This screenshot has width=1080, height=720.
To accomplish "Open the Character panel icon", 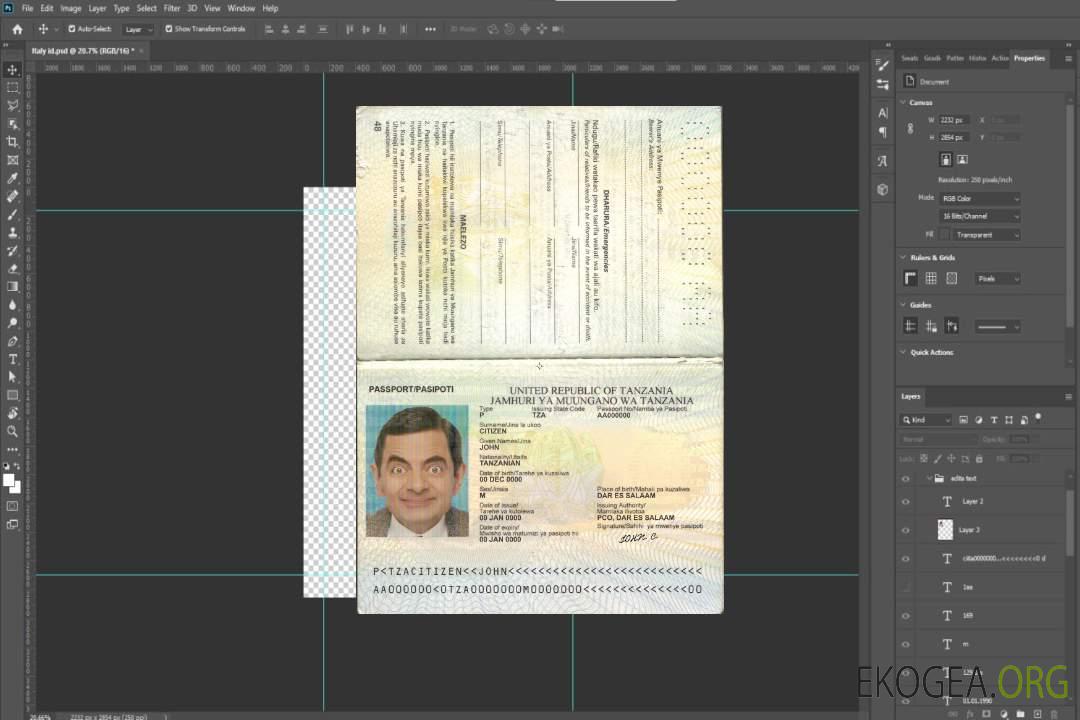I will click(x=882, y=112).
